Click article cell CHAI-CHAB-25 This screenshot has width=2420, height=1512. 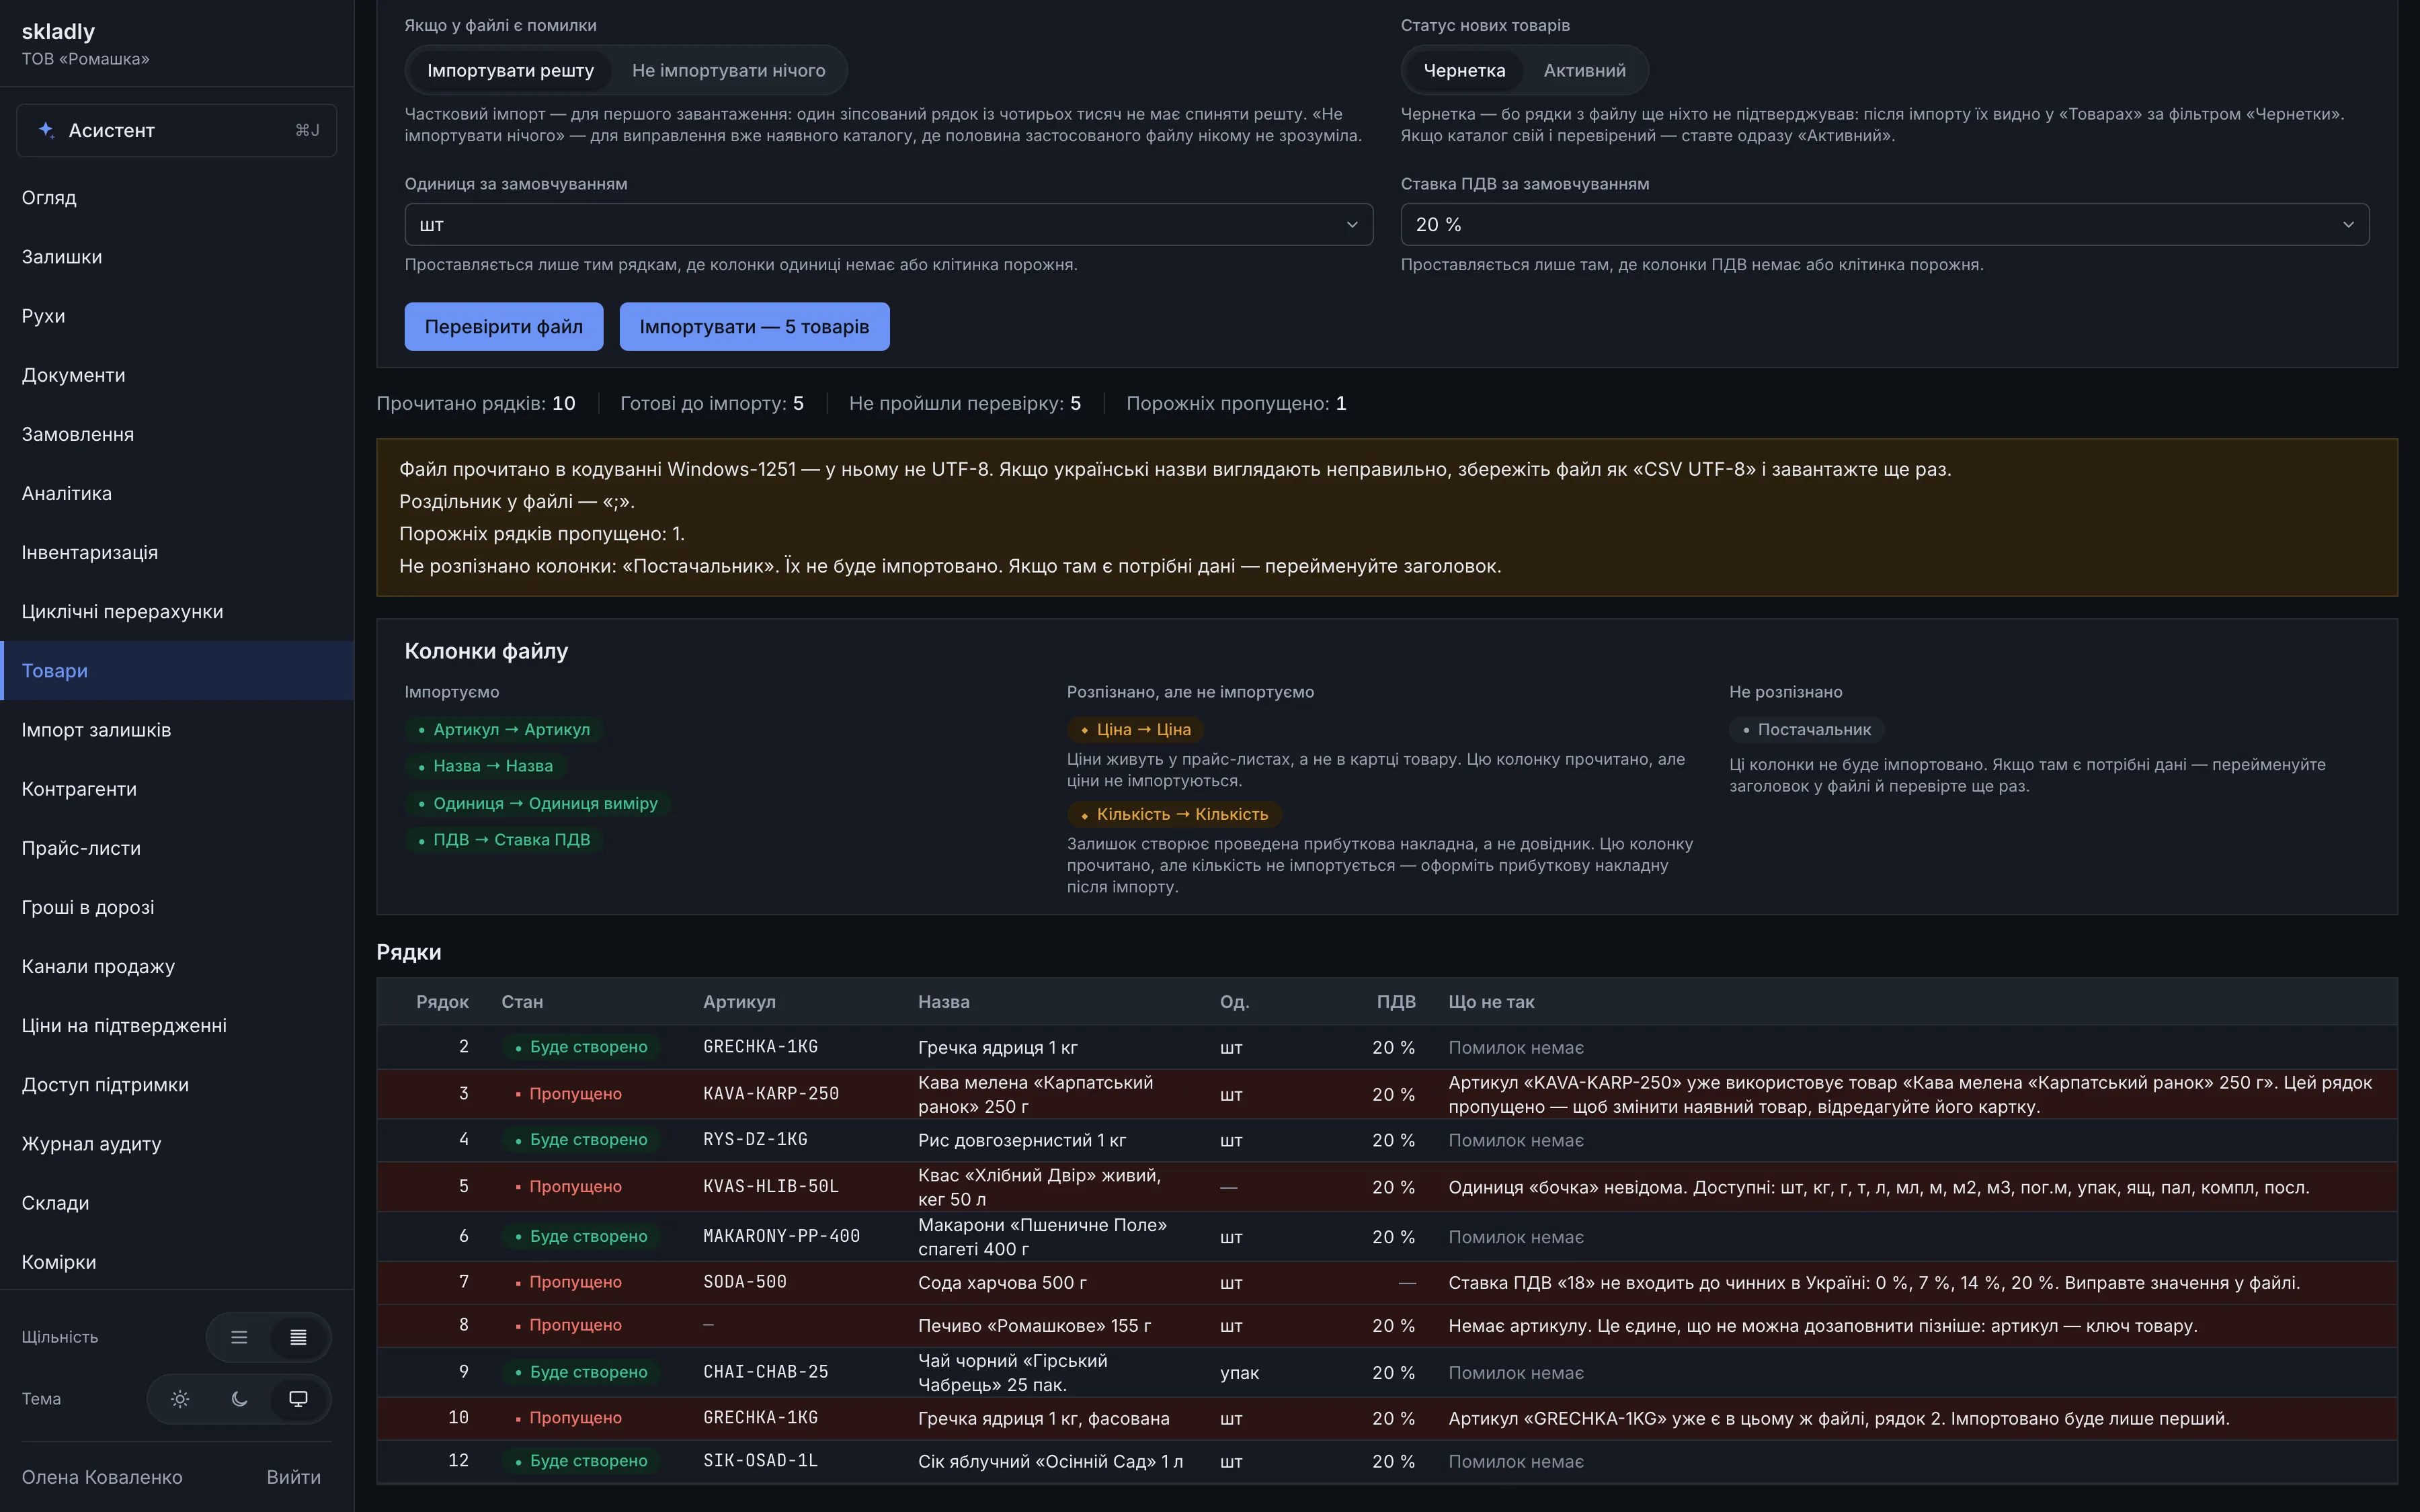click(766, 1372)
